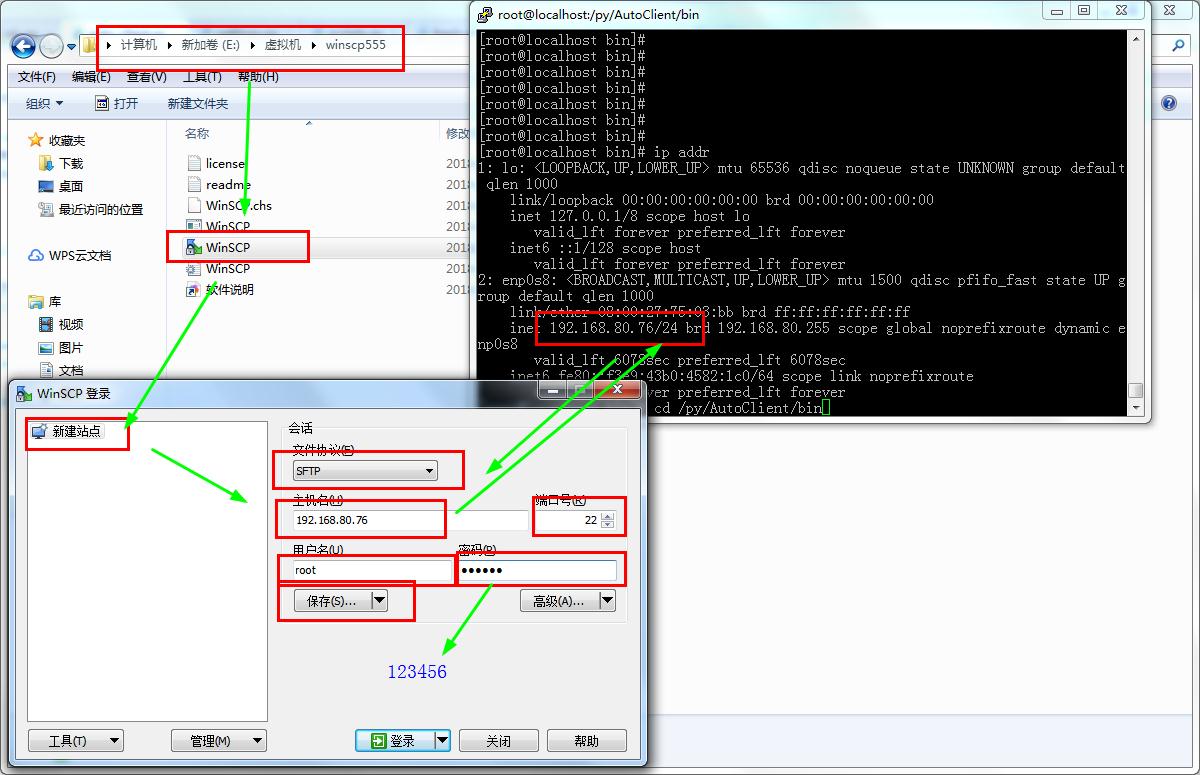Open the 帮助(H) menu in Explorer

point(258,77)
